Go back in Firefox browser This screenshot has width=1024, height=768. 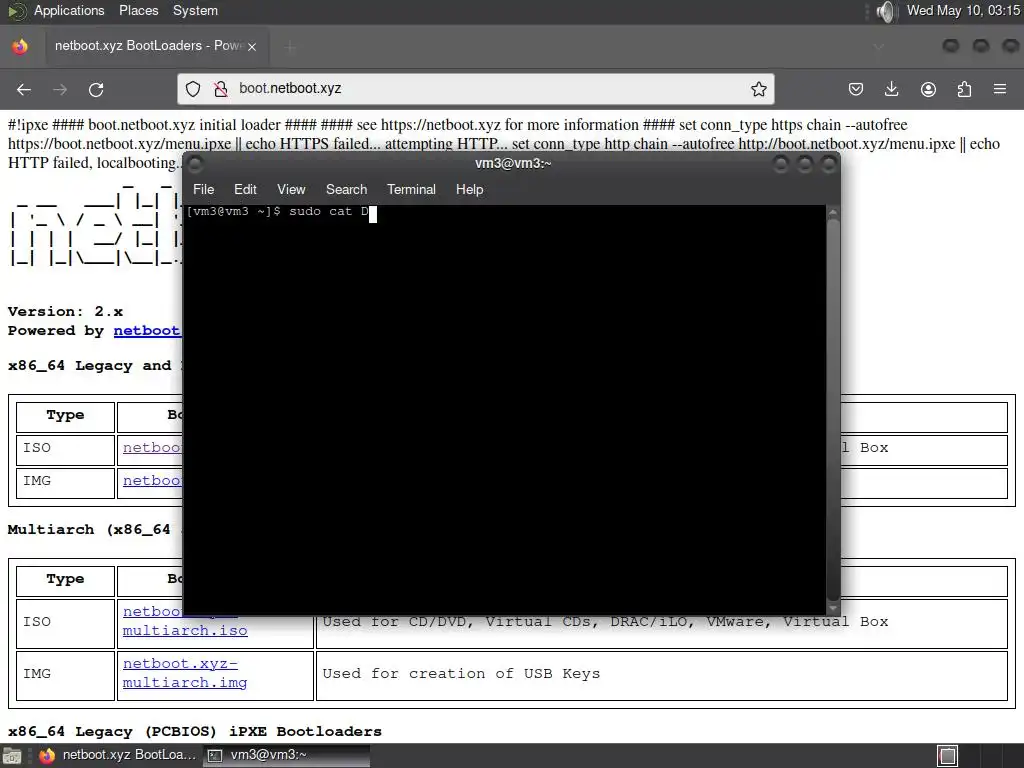coord(24,89)
